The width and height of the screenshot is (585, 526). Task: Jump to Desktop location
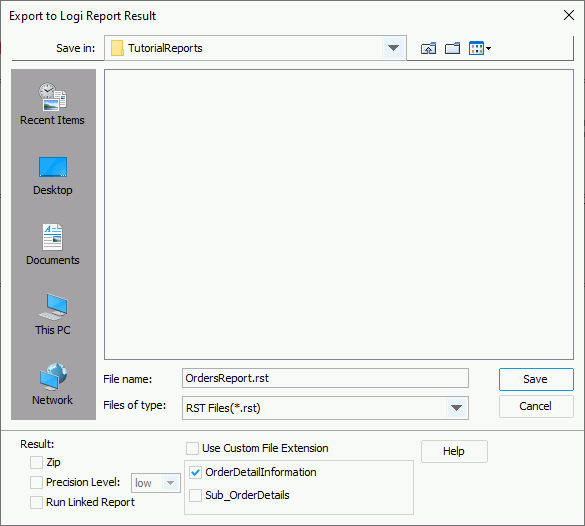(53, 176)
